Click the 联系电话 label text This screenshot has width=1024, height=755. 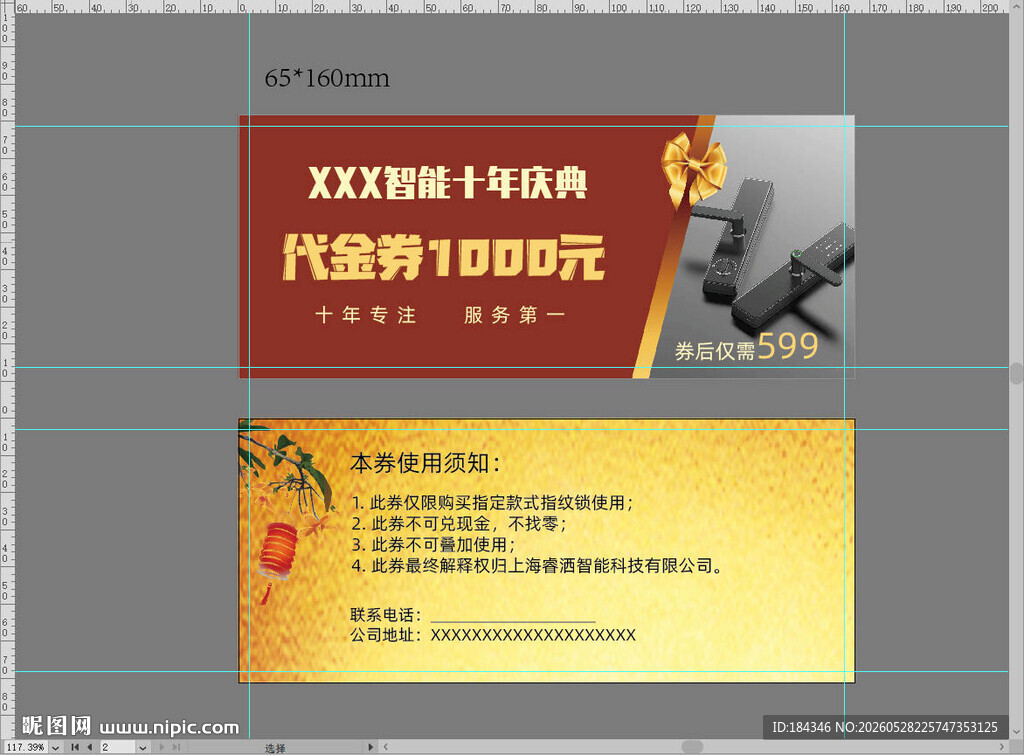coord(385,615)
